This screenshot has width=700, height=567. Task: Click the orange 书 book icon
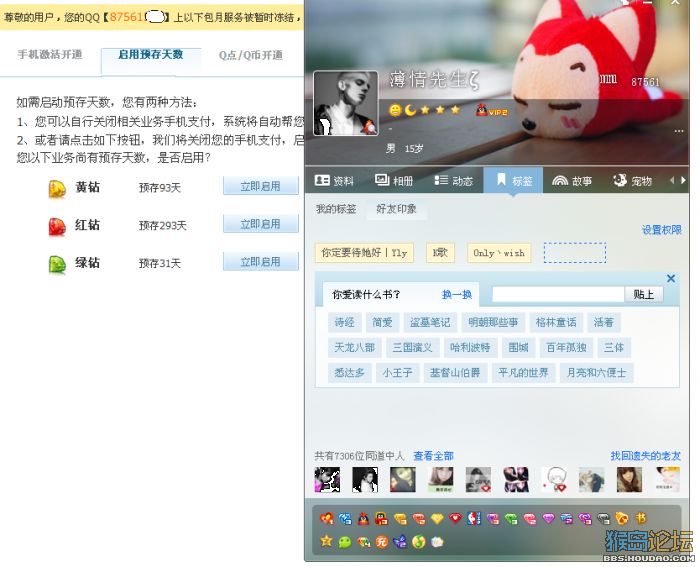[x=641, y=518]
